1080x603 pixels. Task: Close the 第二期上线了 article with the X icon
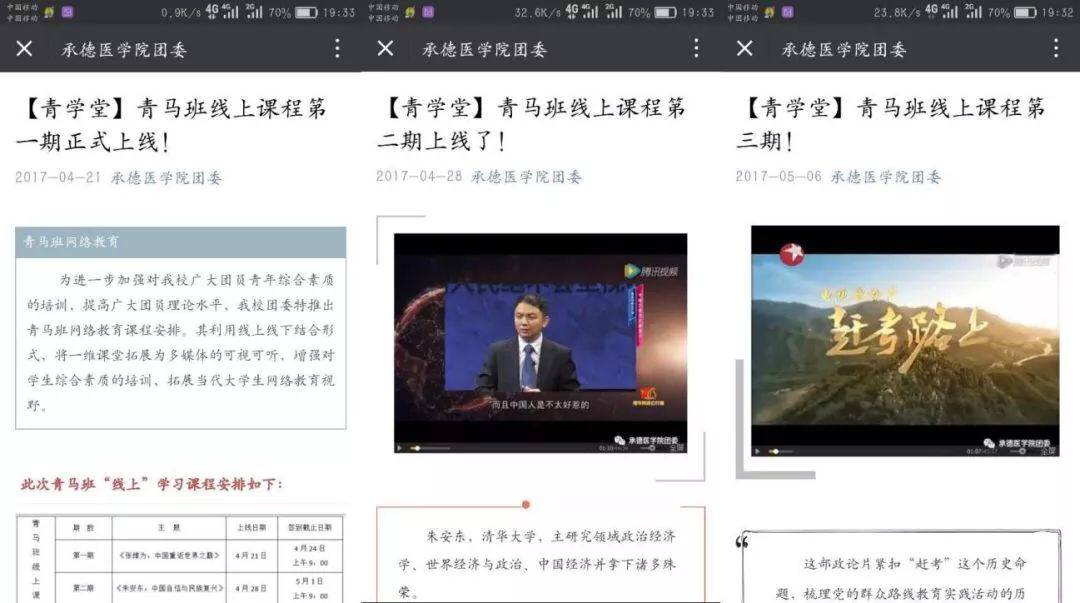tap(385, 48)
